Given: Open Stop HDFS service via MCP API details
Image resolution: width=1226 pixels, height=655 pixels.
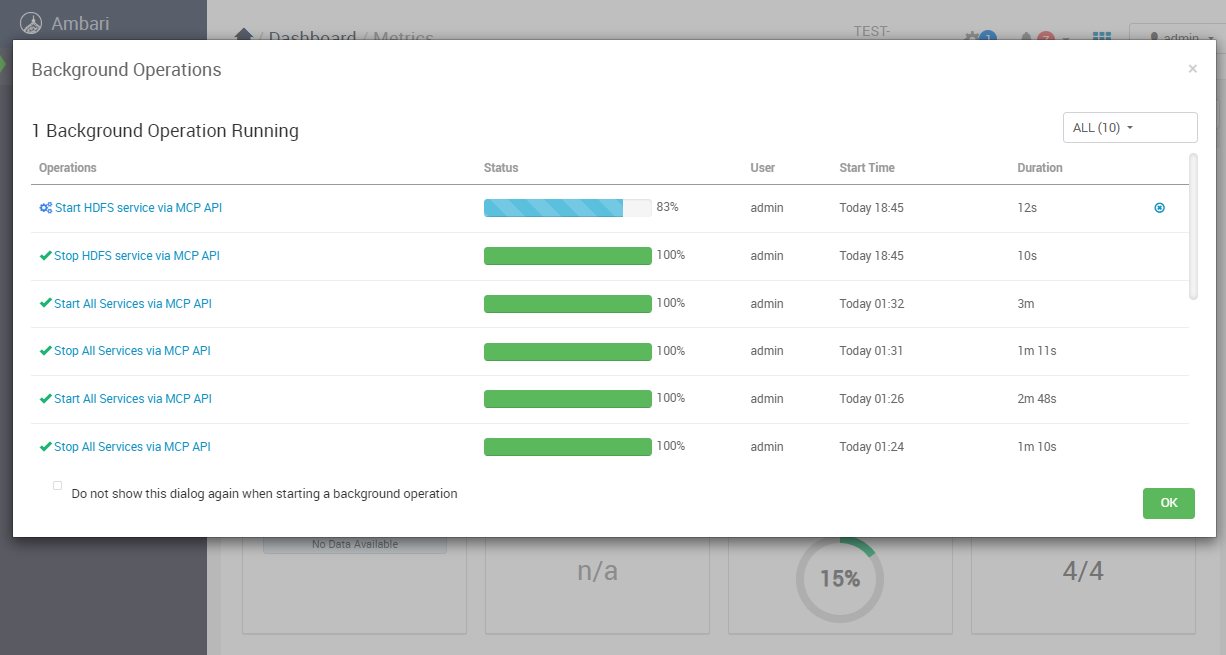Looking at the screenshot, I should 137,256.
